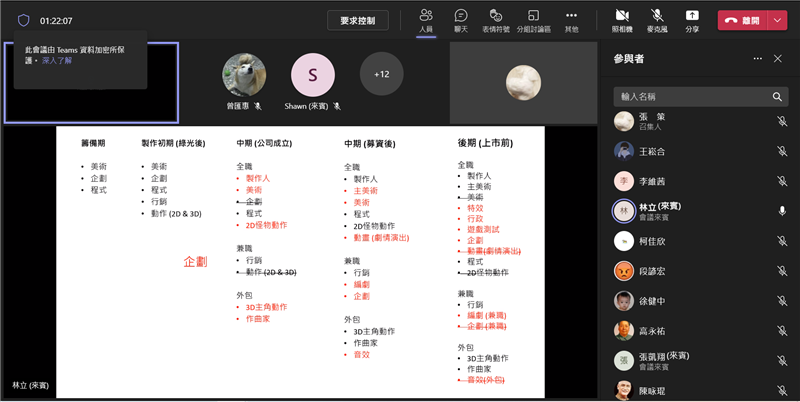This screenshot has height=402, width=800.
Task: Open 參與者 panel more options ellipsis
Action: (757, 59)
